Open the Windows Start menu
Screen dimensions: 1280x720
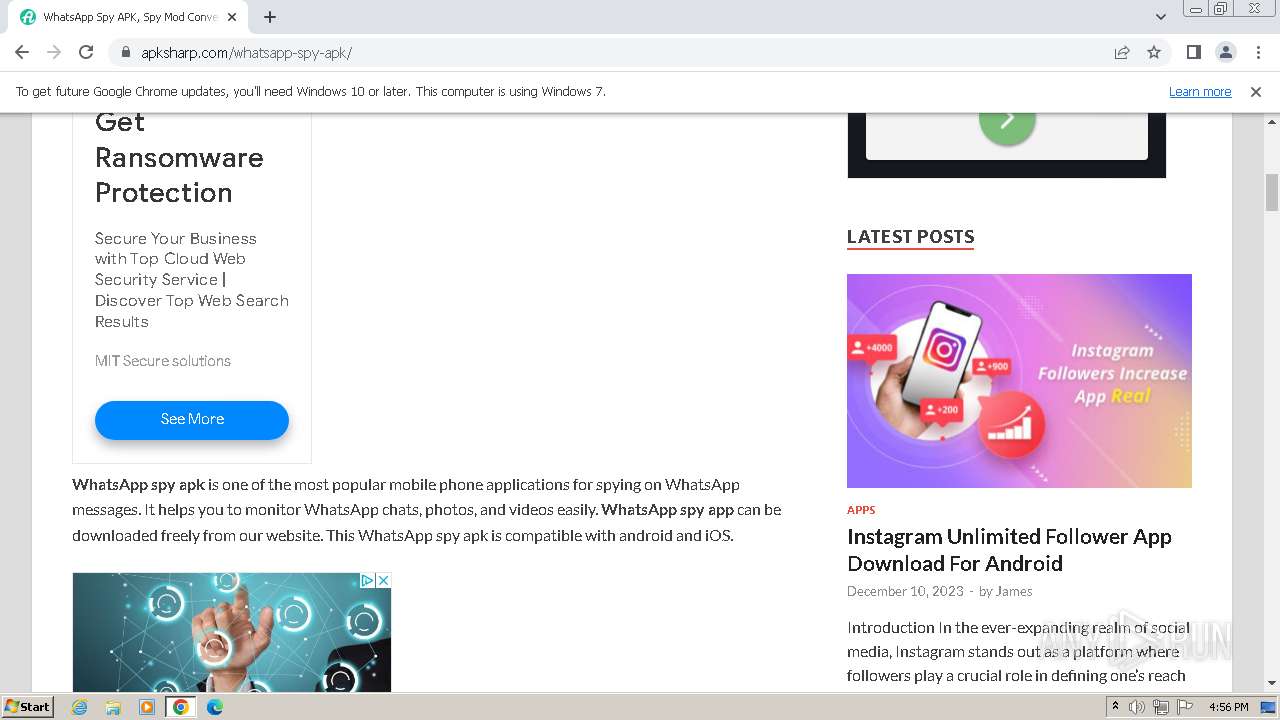[x=28, y=707]
